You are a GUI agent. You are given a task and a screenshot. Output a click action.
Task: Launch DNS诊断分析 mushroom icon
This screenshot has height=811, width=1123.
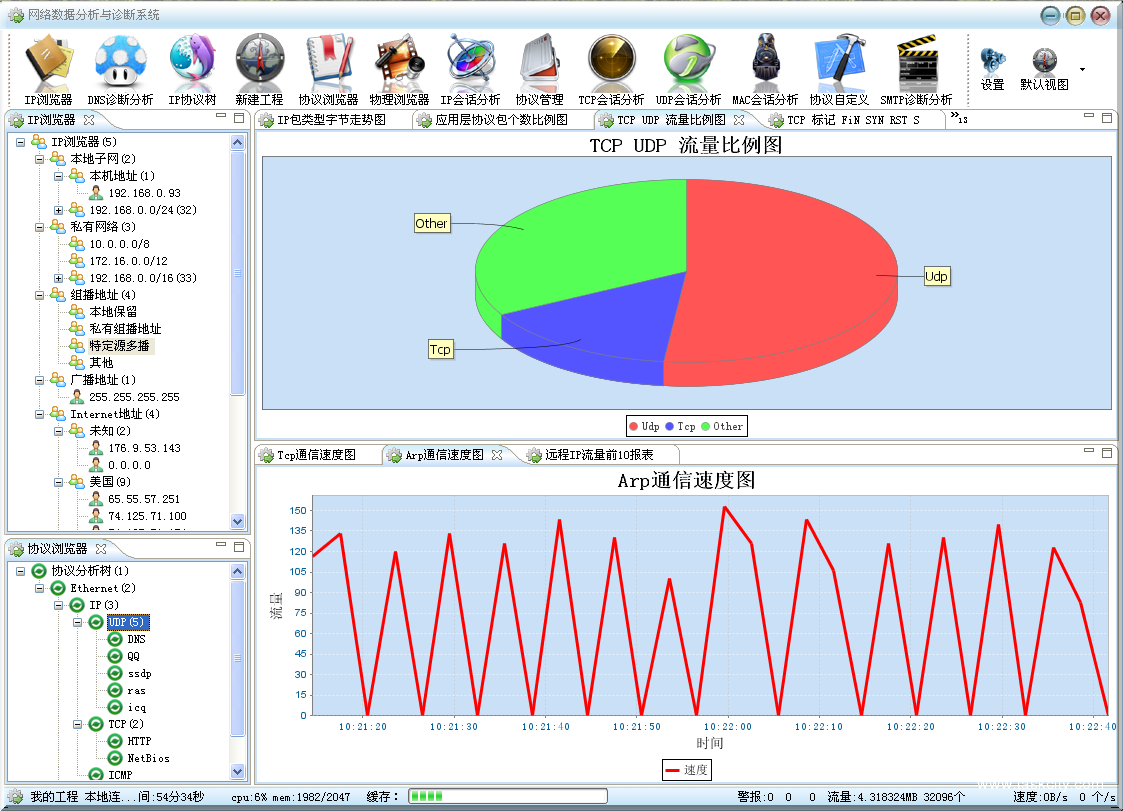(120, 63)
